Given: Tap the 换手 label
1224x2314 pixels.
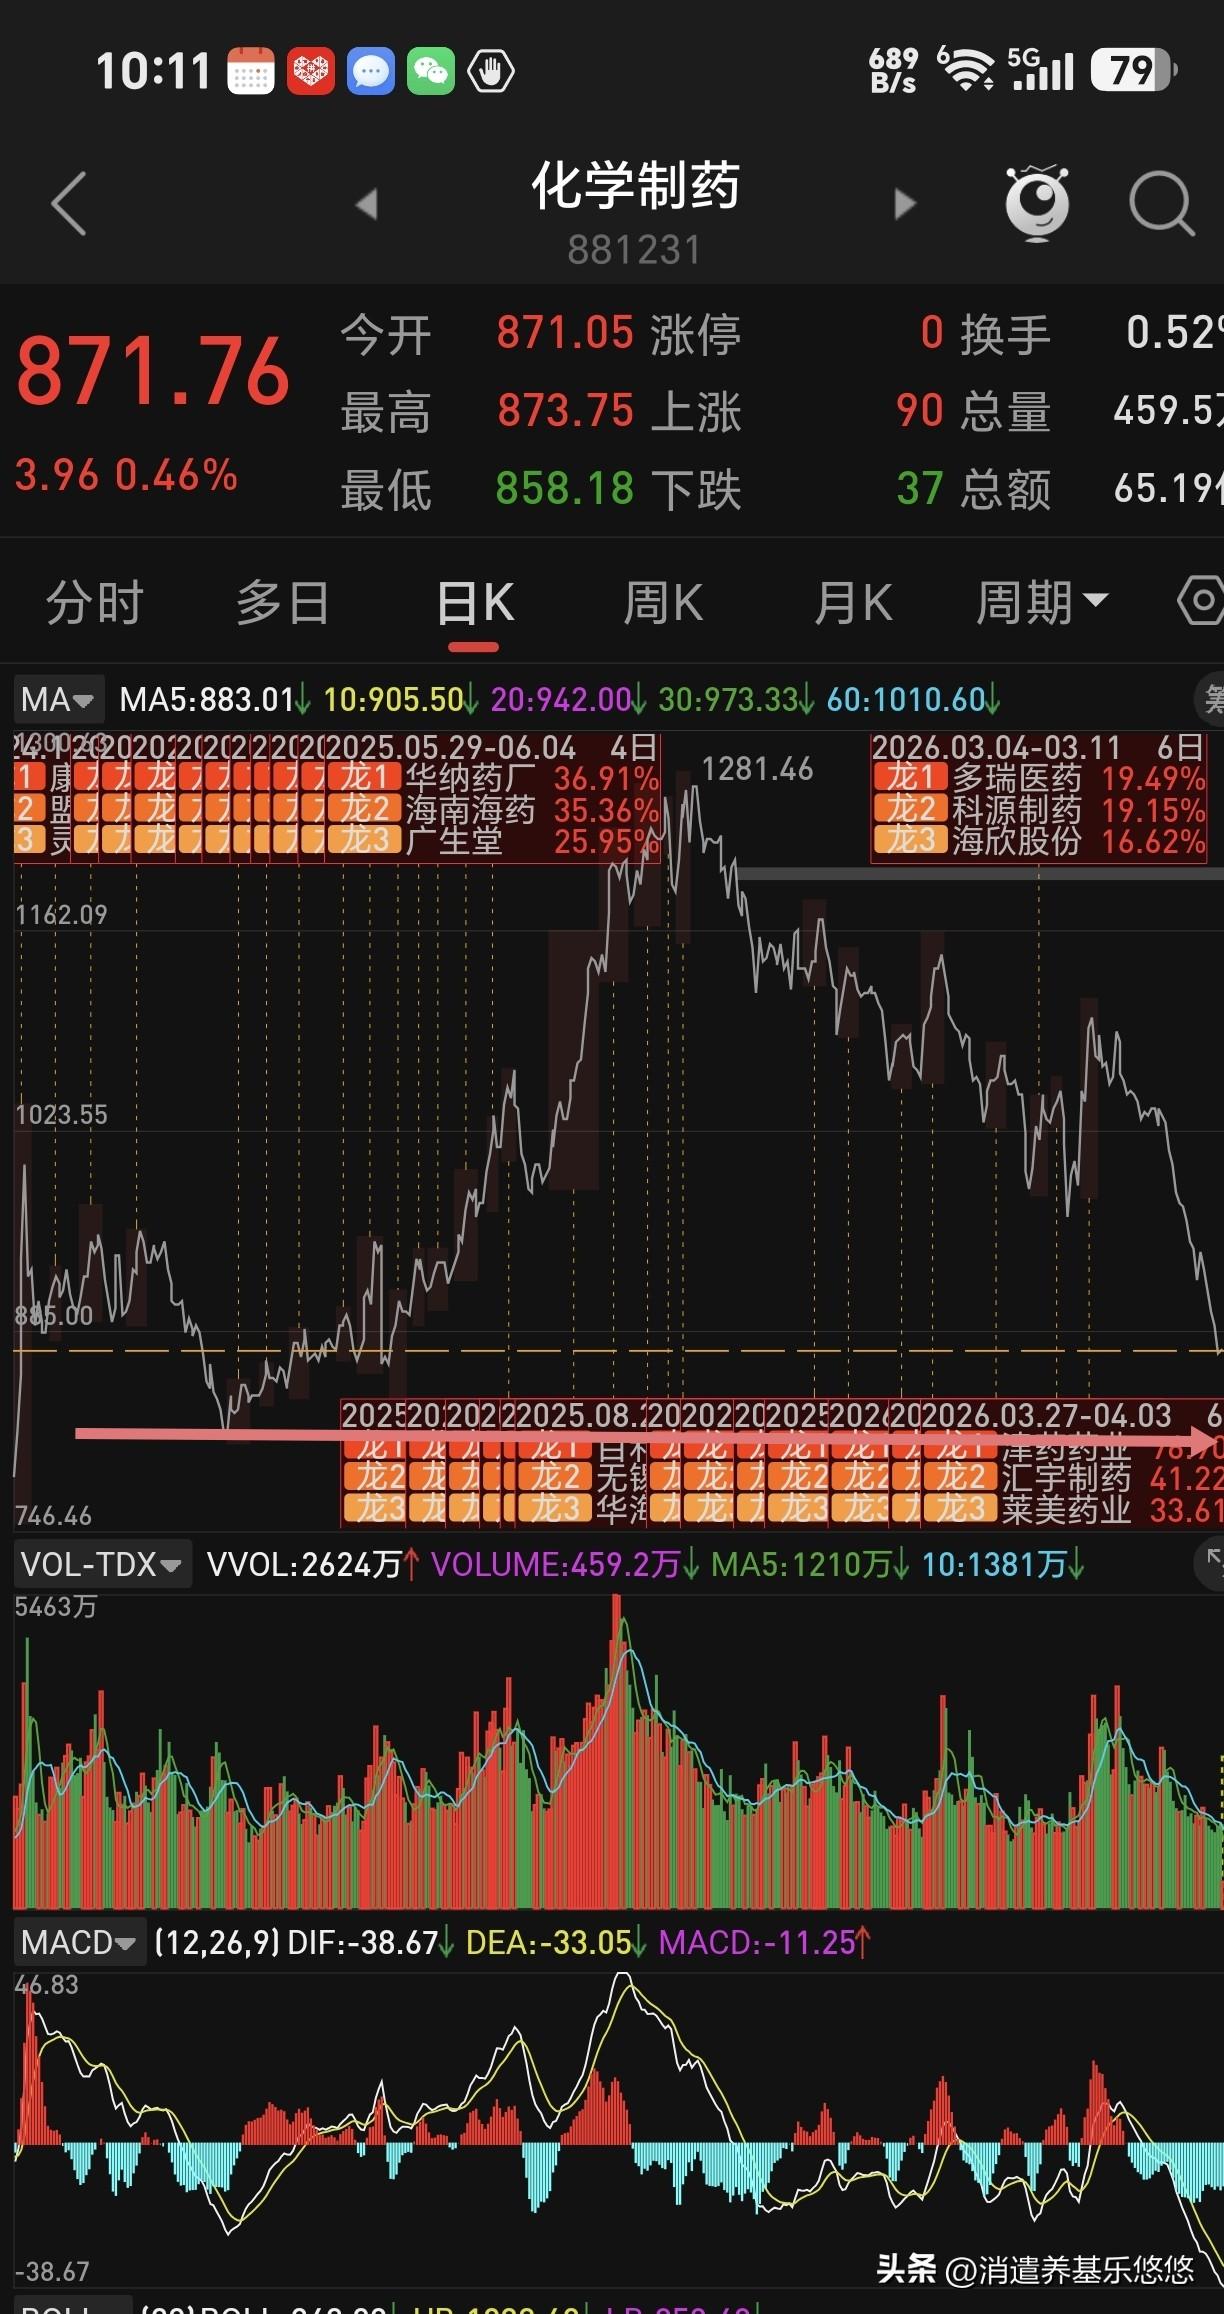Looking at the screenshot, I should click(x=1005, y=334).
